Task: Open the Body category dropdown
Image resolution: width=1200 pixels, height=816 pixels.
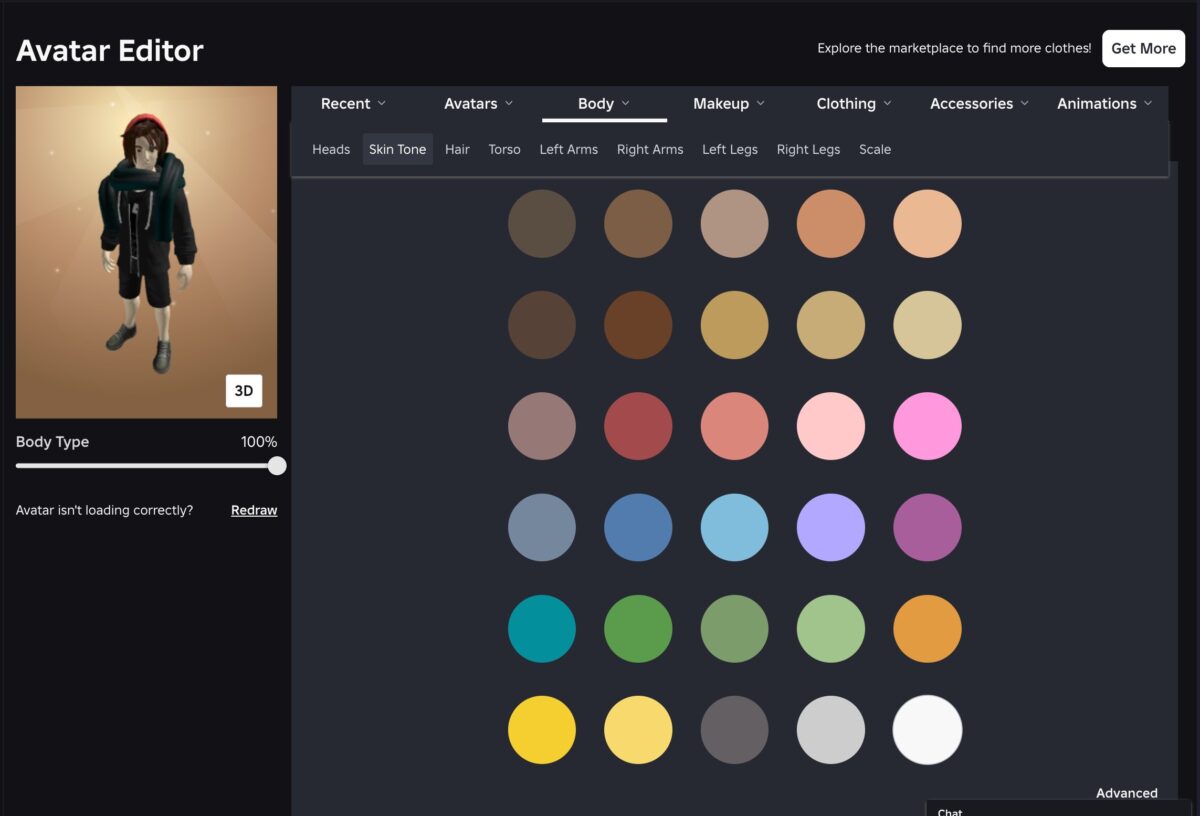Action: pos(604,103)
